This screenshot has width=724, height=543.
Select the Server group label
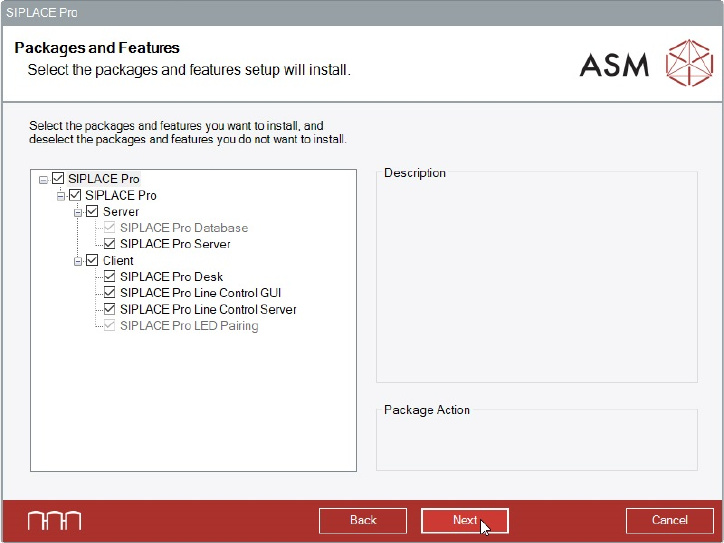tap(121, 211)
